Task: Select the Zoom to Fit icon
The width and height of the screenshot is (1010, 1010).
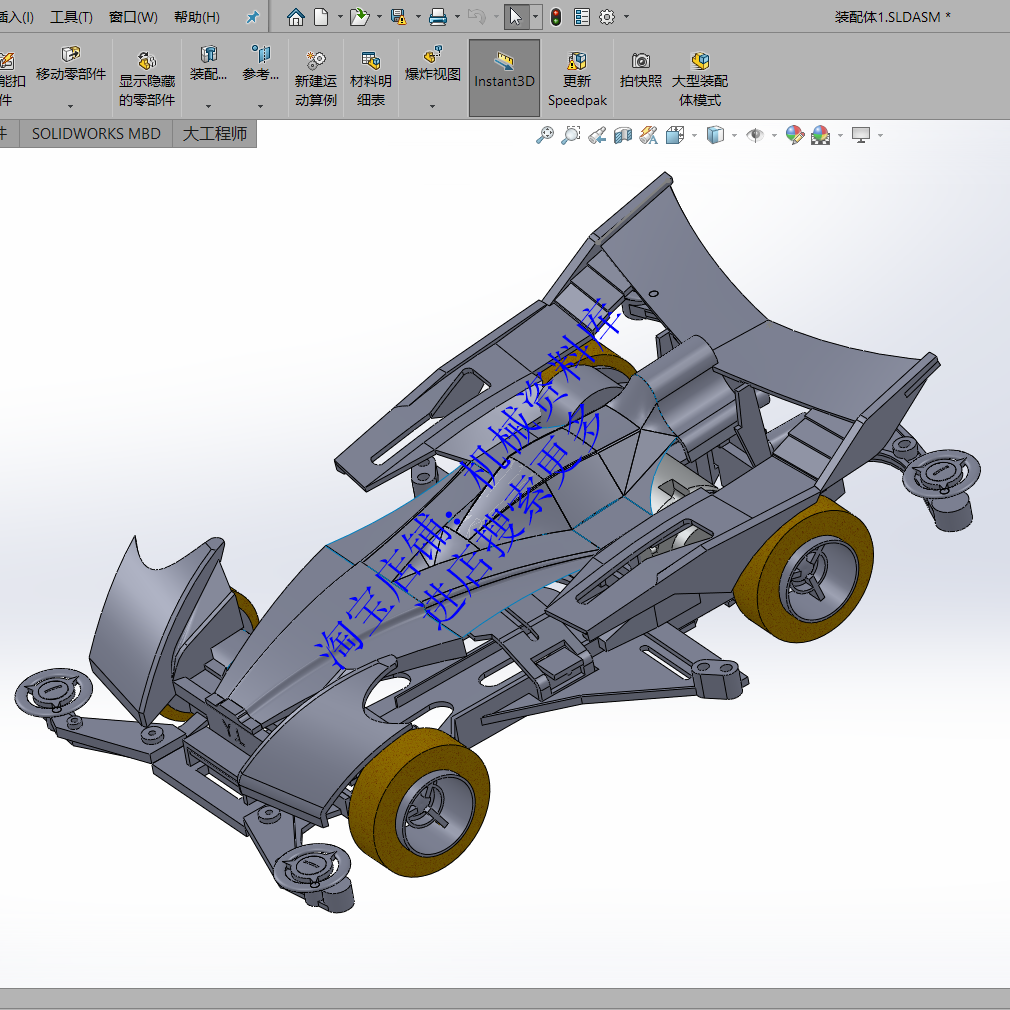Action: 545,134
